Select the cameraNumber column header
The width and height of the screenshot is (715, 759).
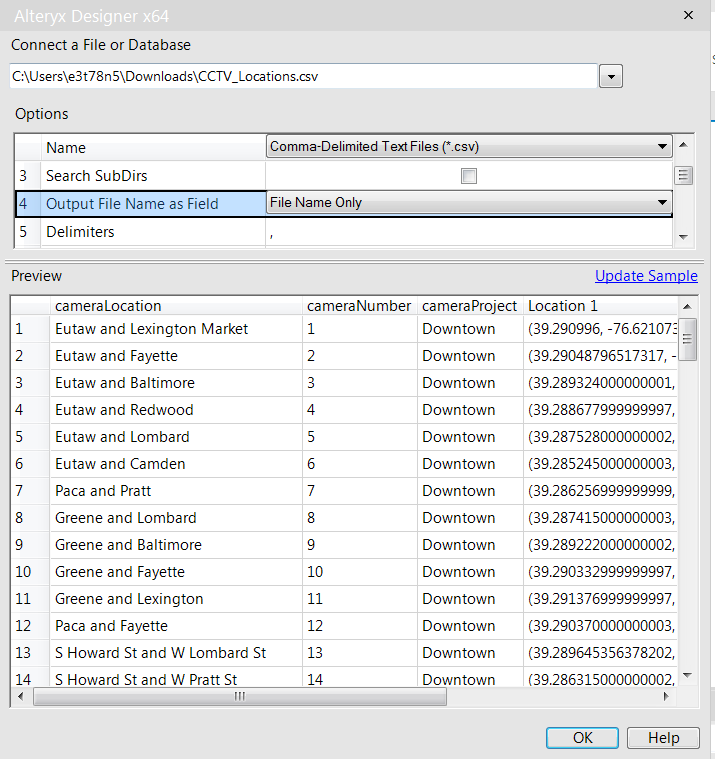click(x=359, y=306)
